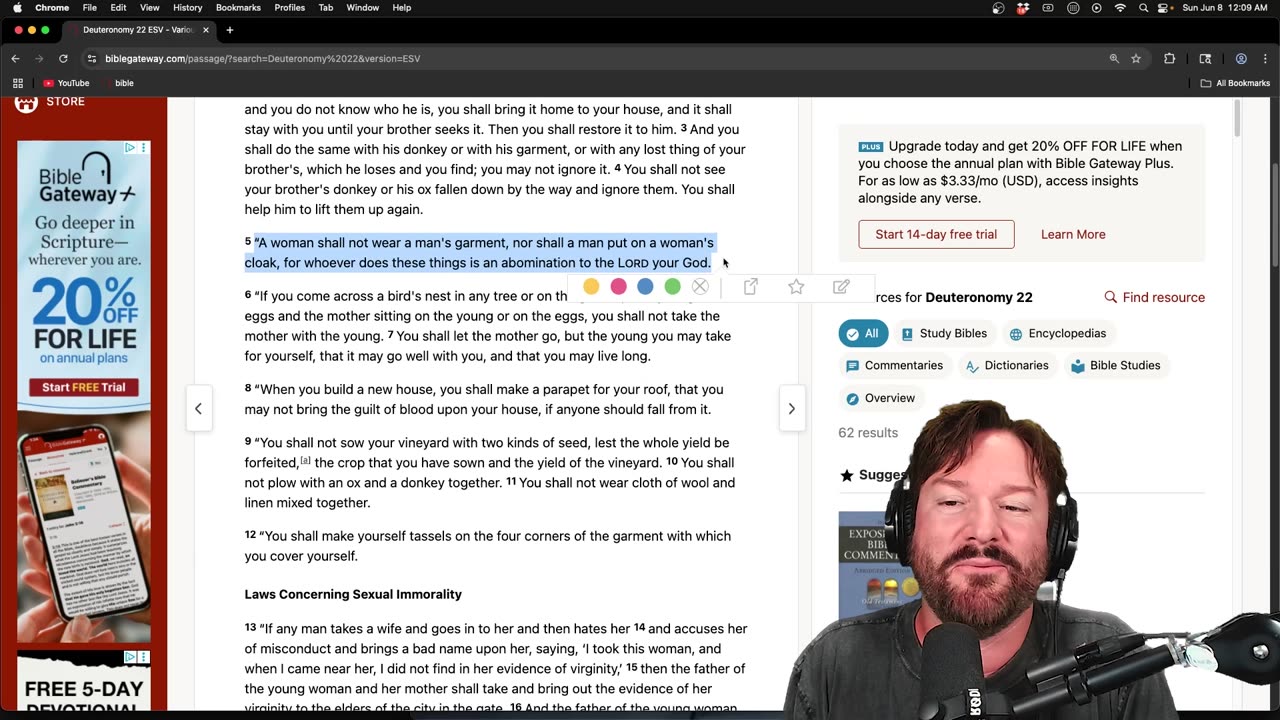The width and height of the screenshot is (1280, 720).
Task: Open the Chrome three-dot menu
Action: [1265, 59]
